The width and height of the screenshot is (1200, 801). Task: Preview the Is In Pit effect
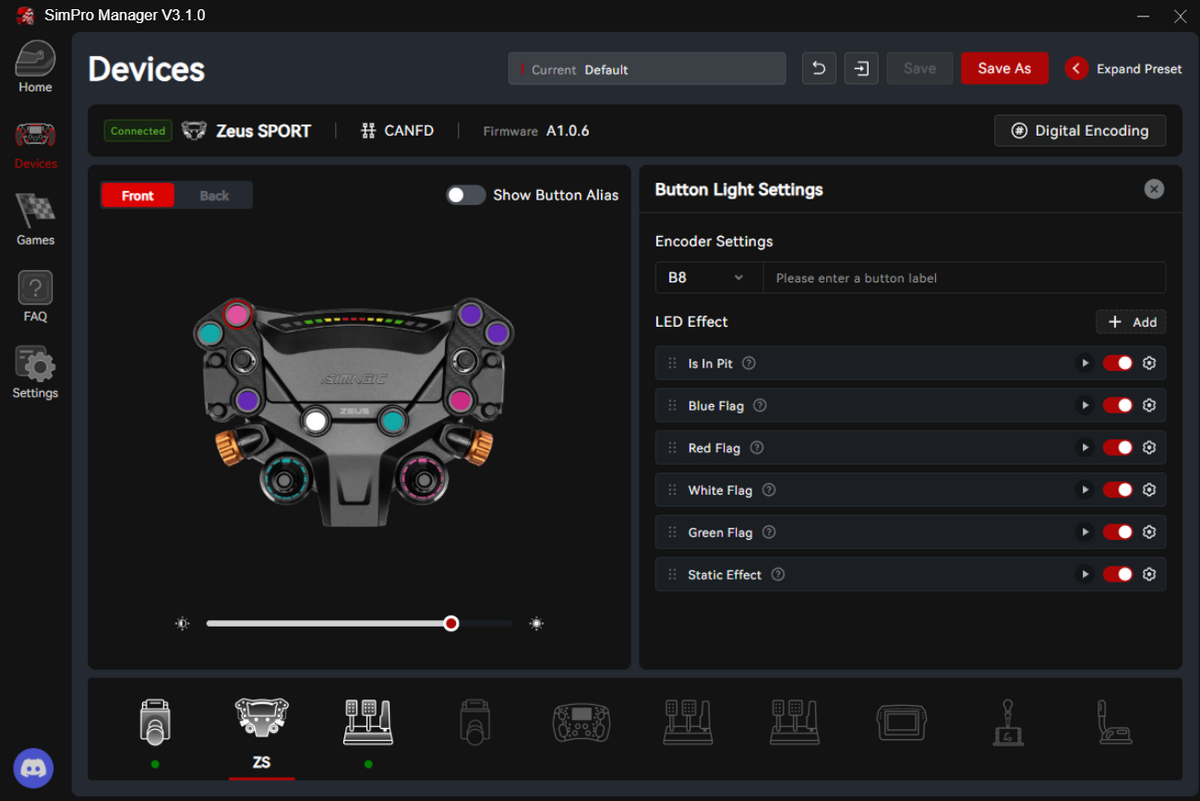(x=1084, y=363)
